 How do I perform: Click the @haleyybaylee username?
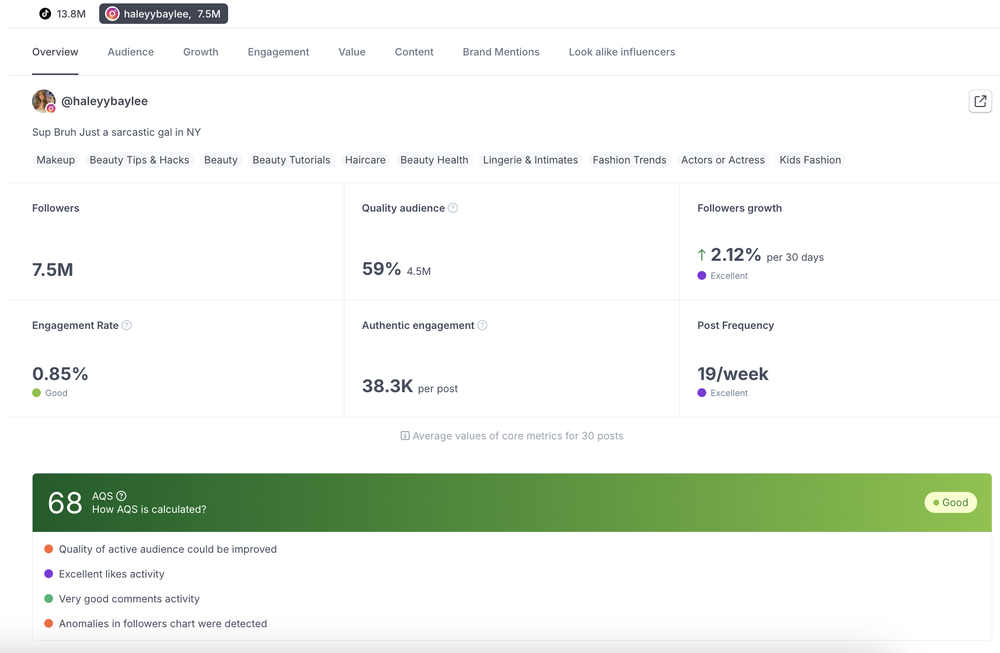point(105,101)
